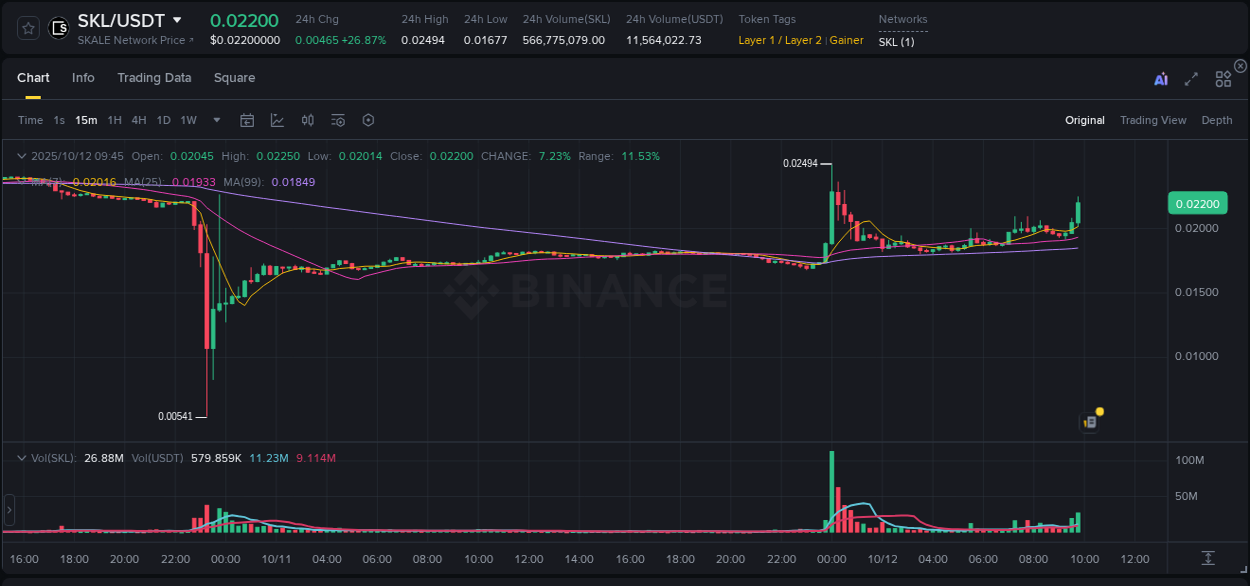Open full-screen chart view via diagonal arrows
The image size is (1250, 586).
[x=1191, y=79]
